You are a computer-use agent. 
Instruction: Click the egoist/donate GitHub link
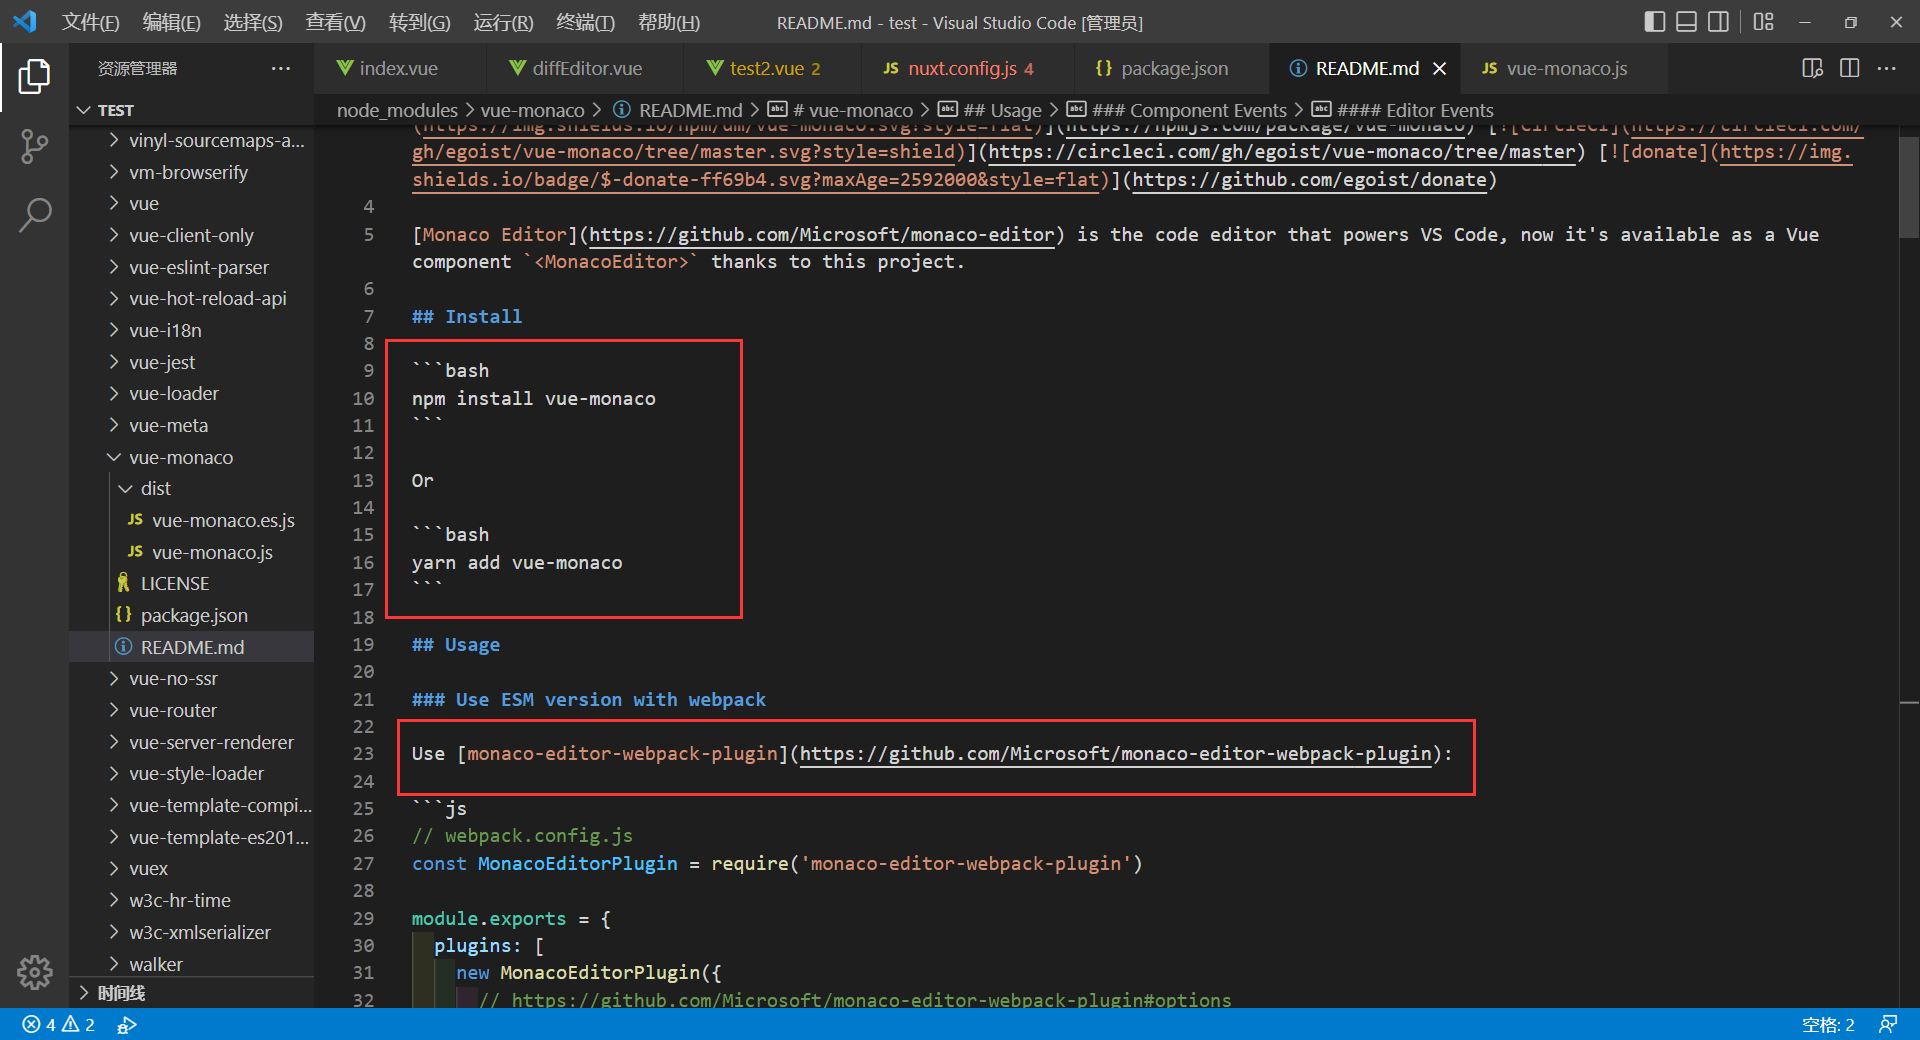pos(1310,180)
